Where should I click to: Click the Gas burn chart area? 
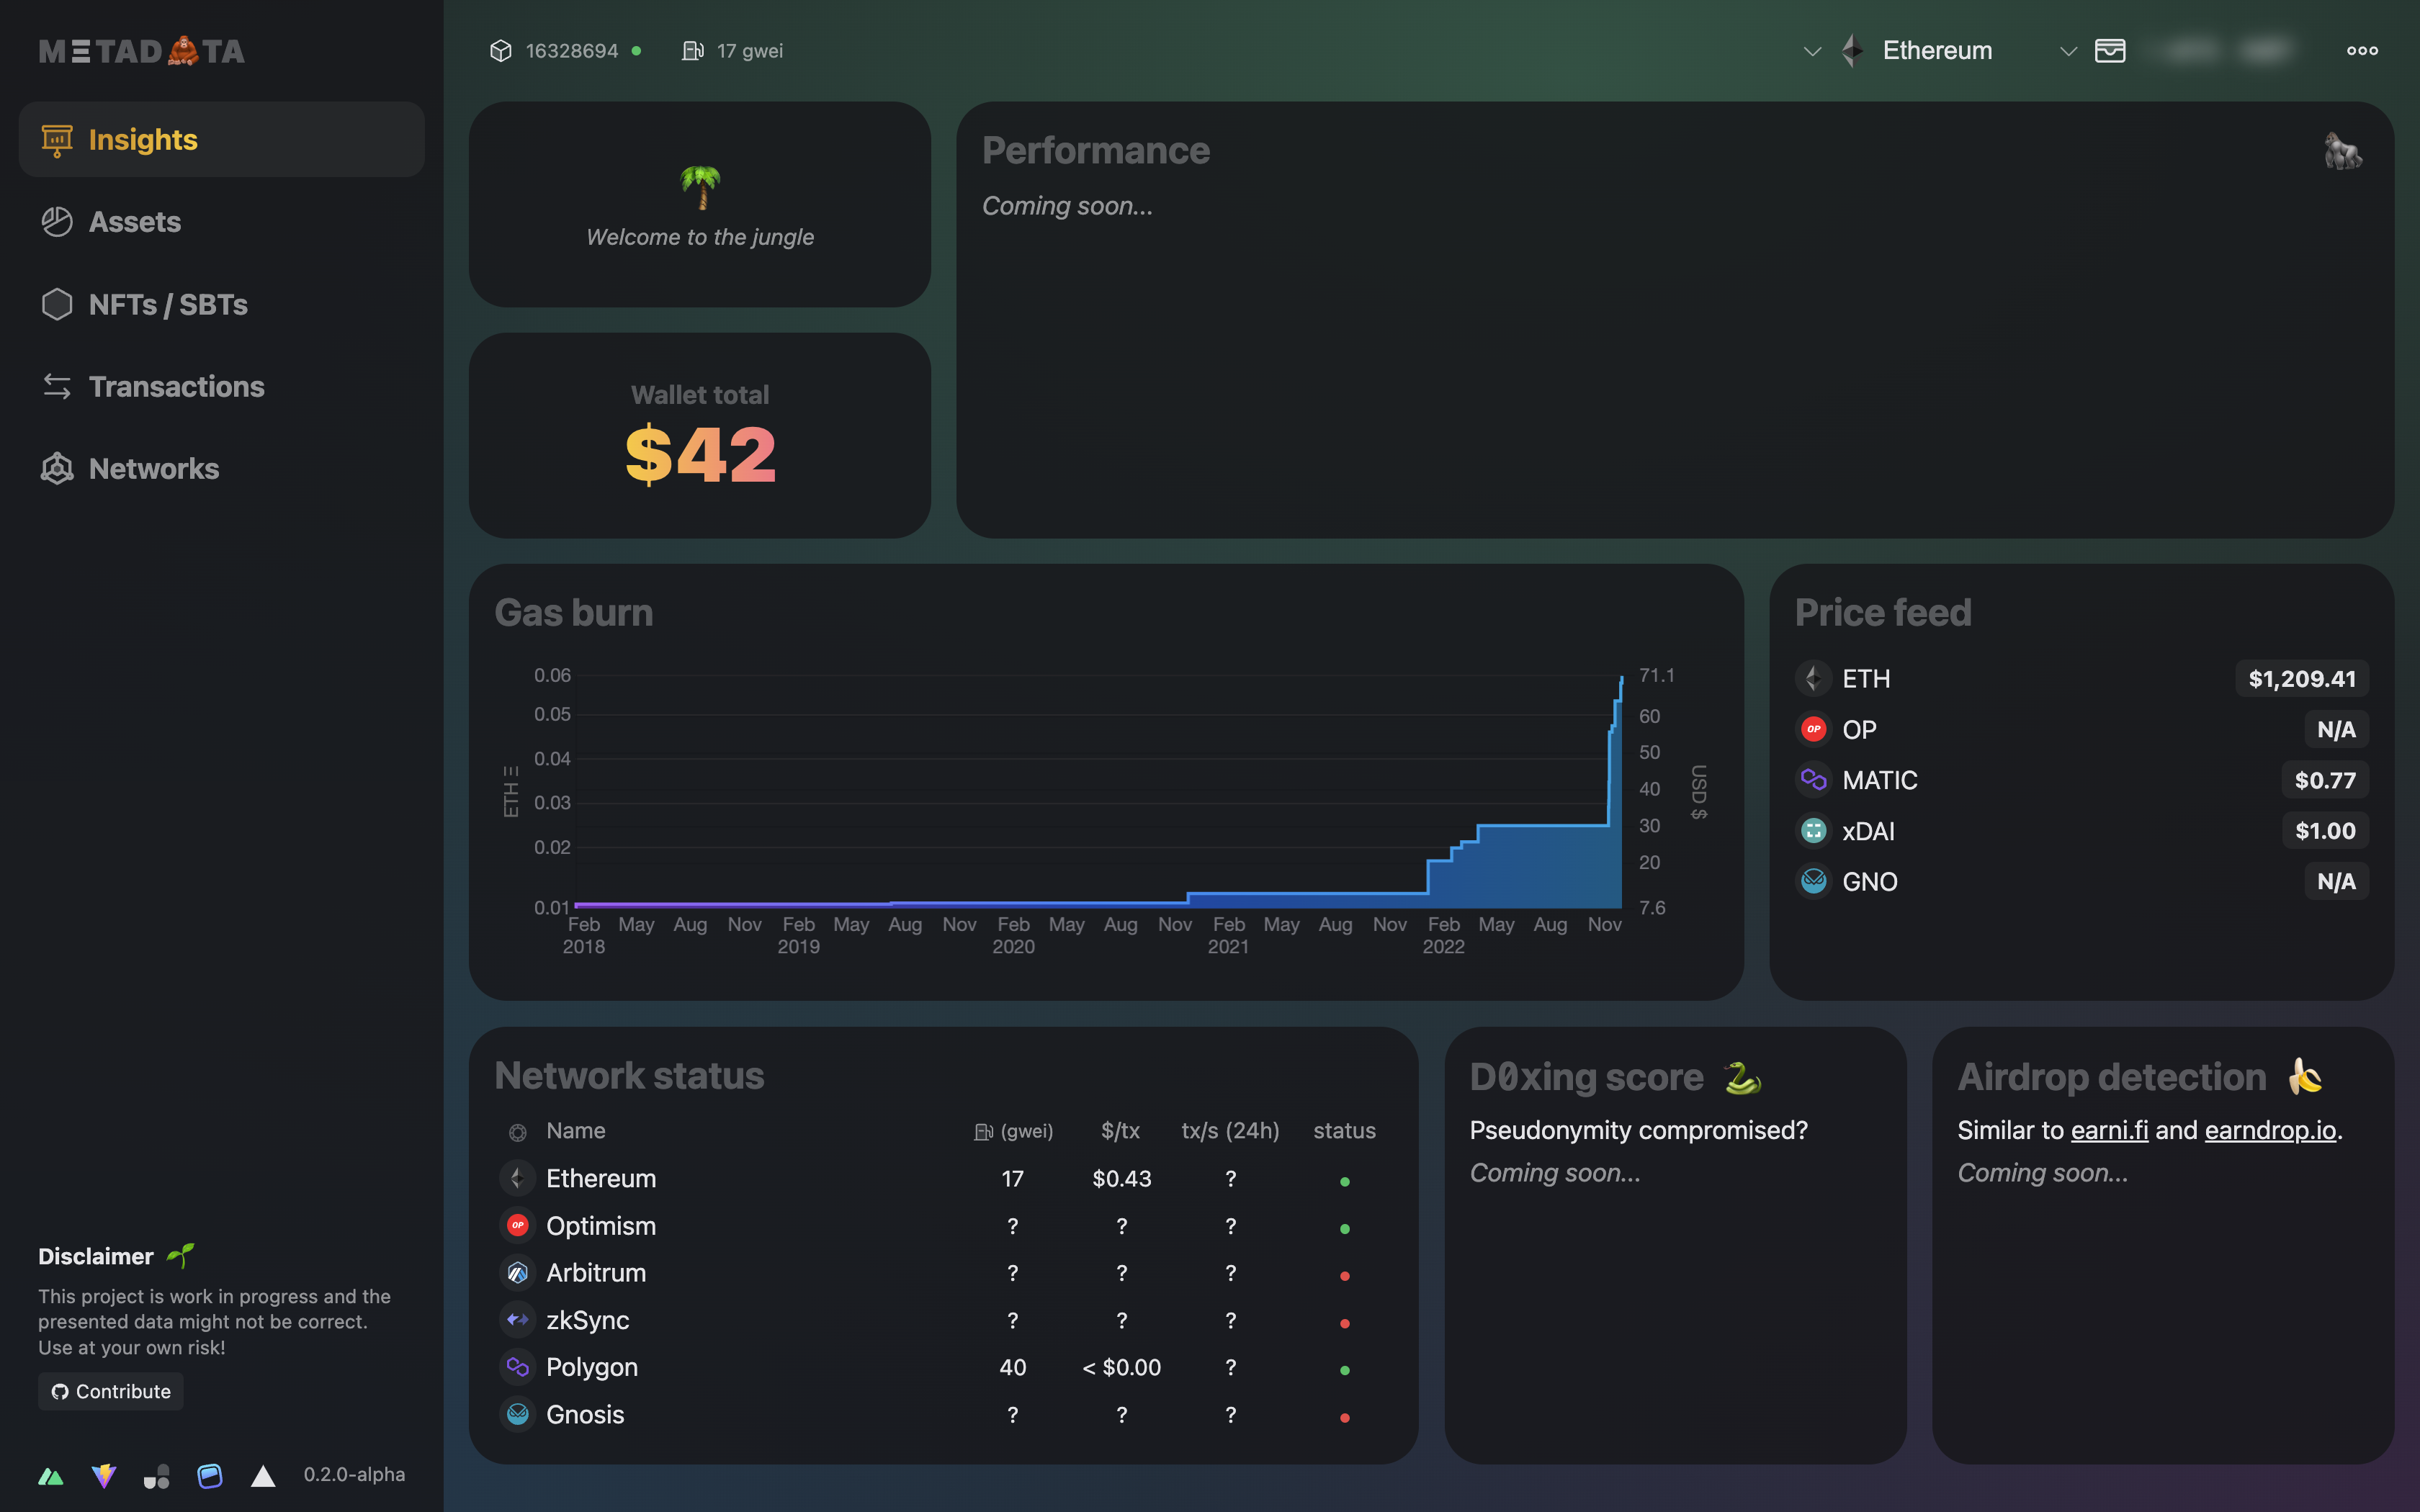[x=1100, y=790]
